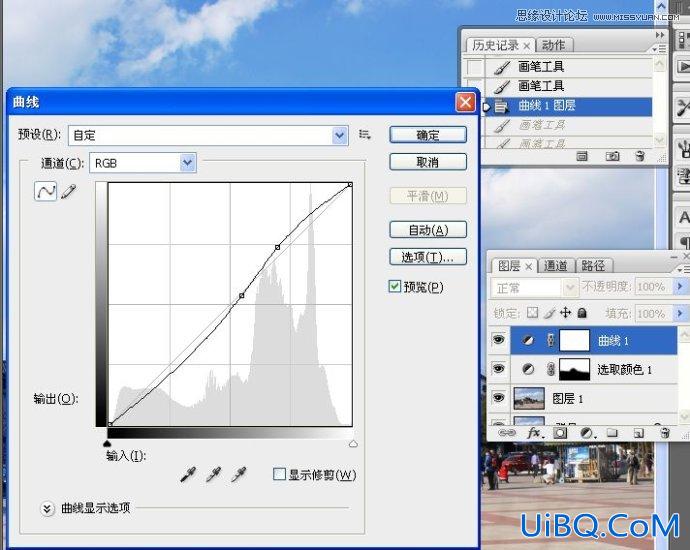Click the 自动 Auto button
This screenshot has height=550, width=690.
click(428, 230)
